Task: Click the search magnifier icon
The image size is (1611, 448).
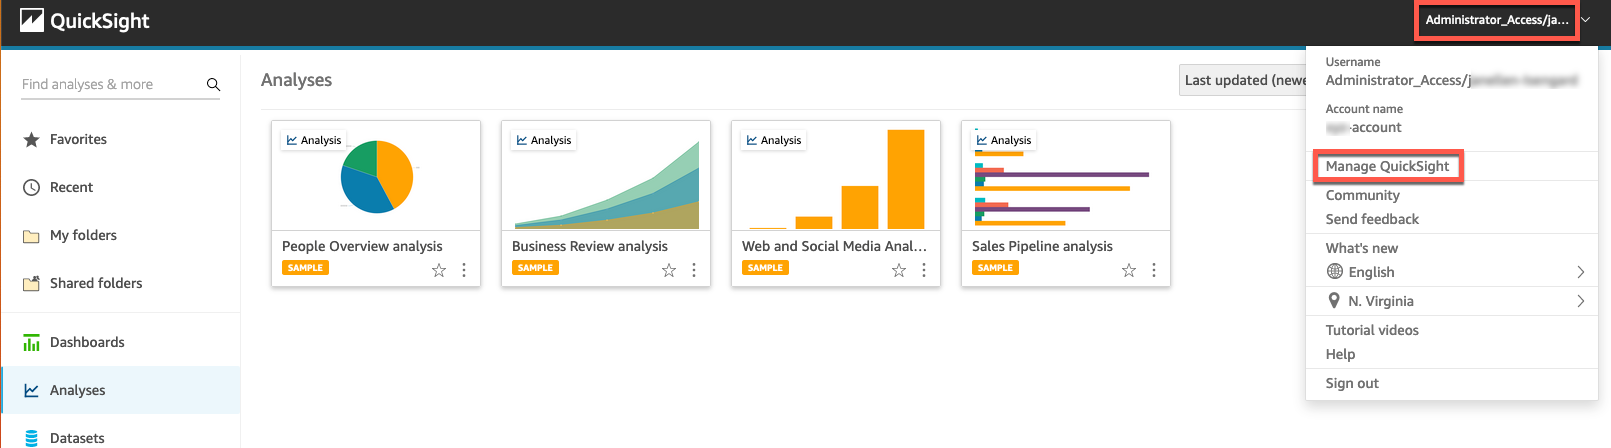Action: point(213,85)
